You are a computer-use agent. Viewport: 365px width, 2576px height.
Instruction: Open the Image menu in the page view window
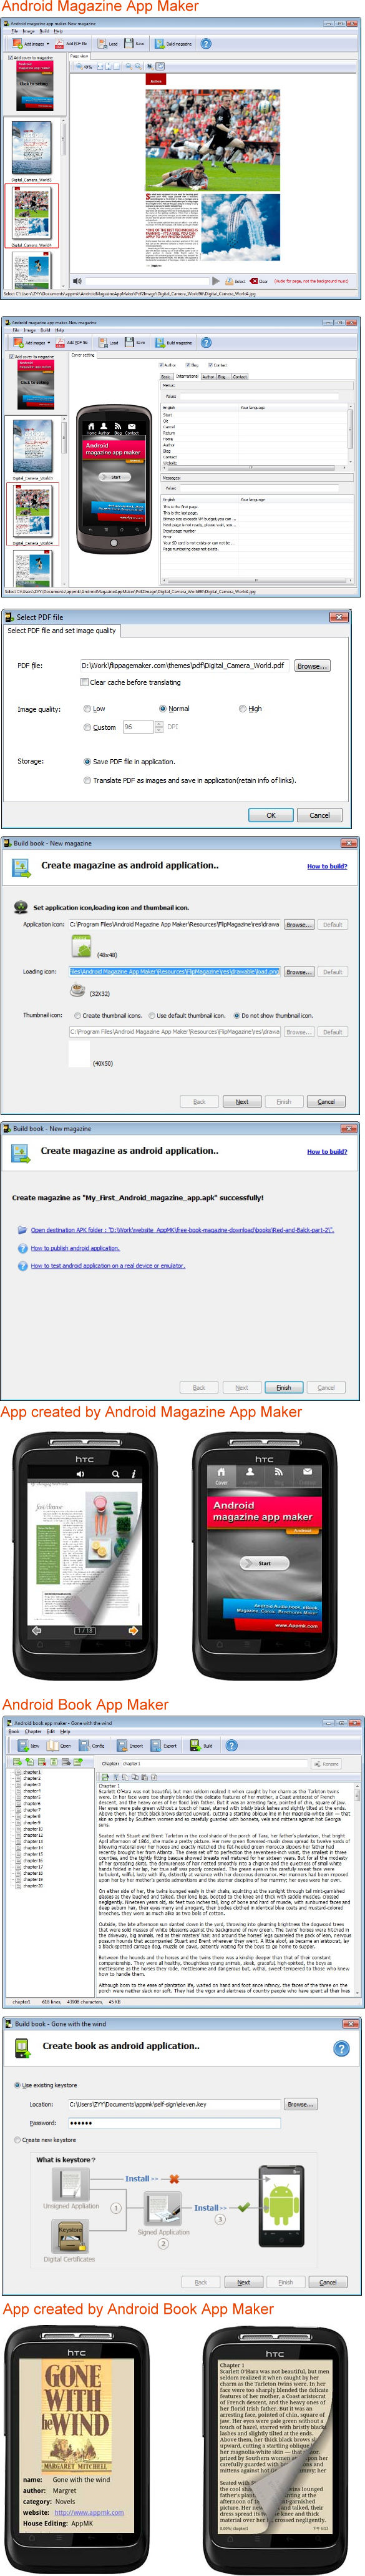click(x=29, y=31)
